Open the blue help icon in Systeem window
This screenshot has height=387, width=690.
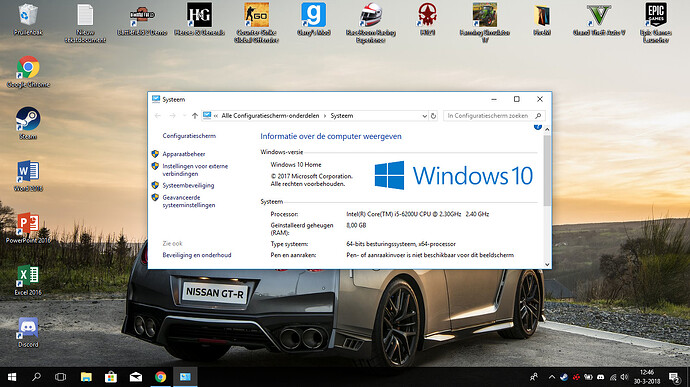538,127
